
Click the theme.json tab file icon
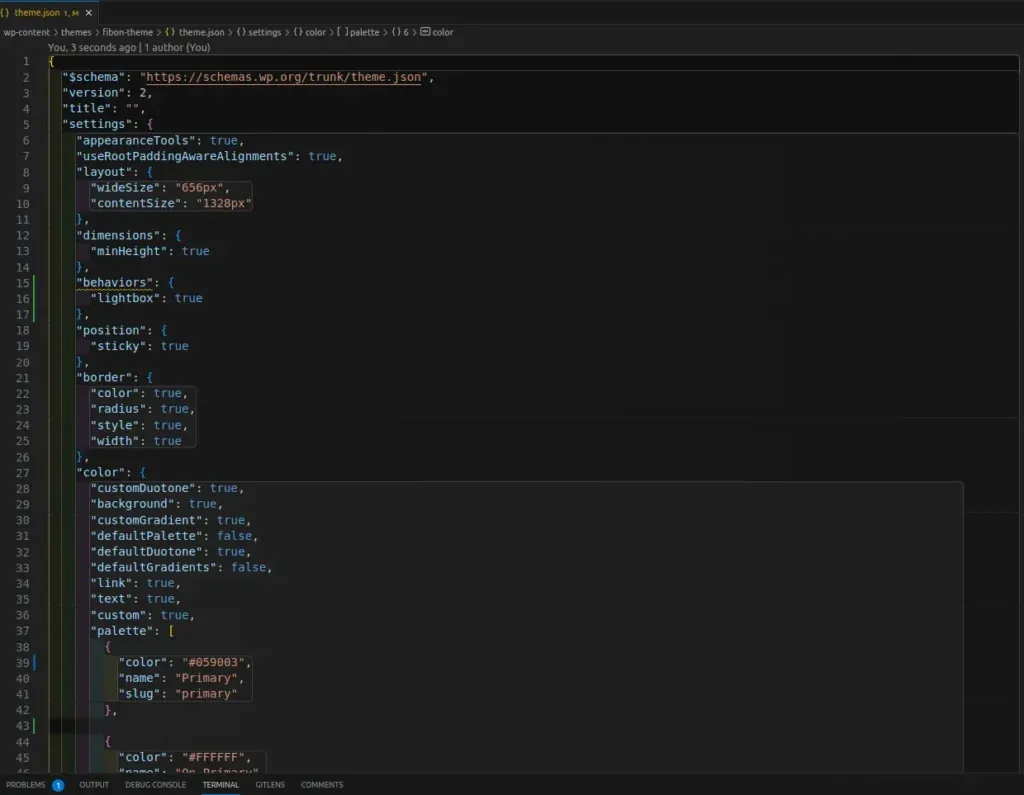pyautogui.click(x=5, y=12)
